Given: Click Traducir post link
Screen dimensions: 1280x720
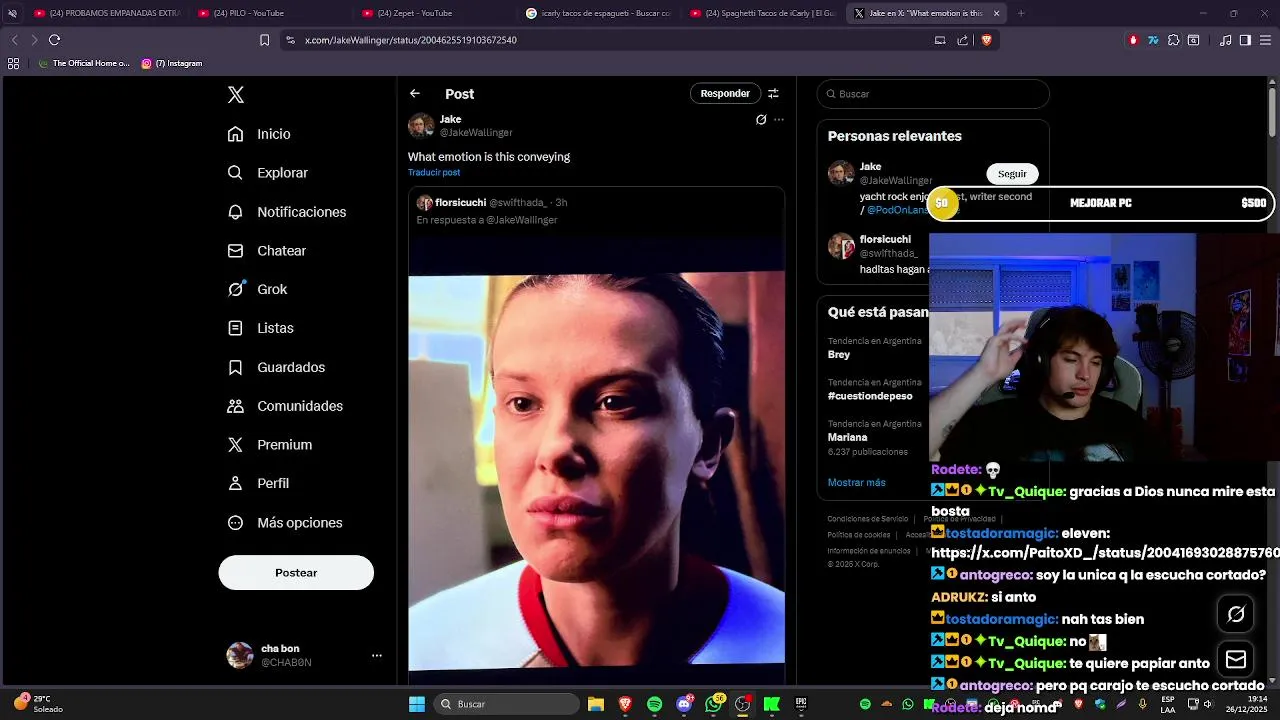Looking at the screenshot, I should [x=434, y=173].
